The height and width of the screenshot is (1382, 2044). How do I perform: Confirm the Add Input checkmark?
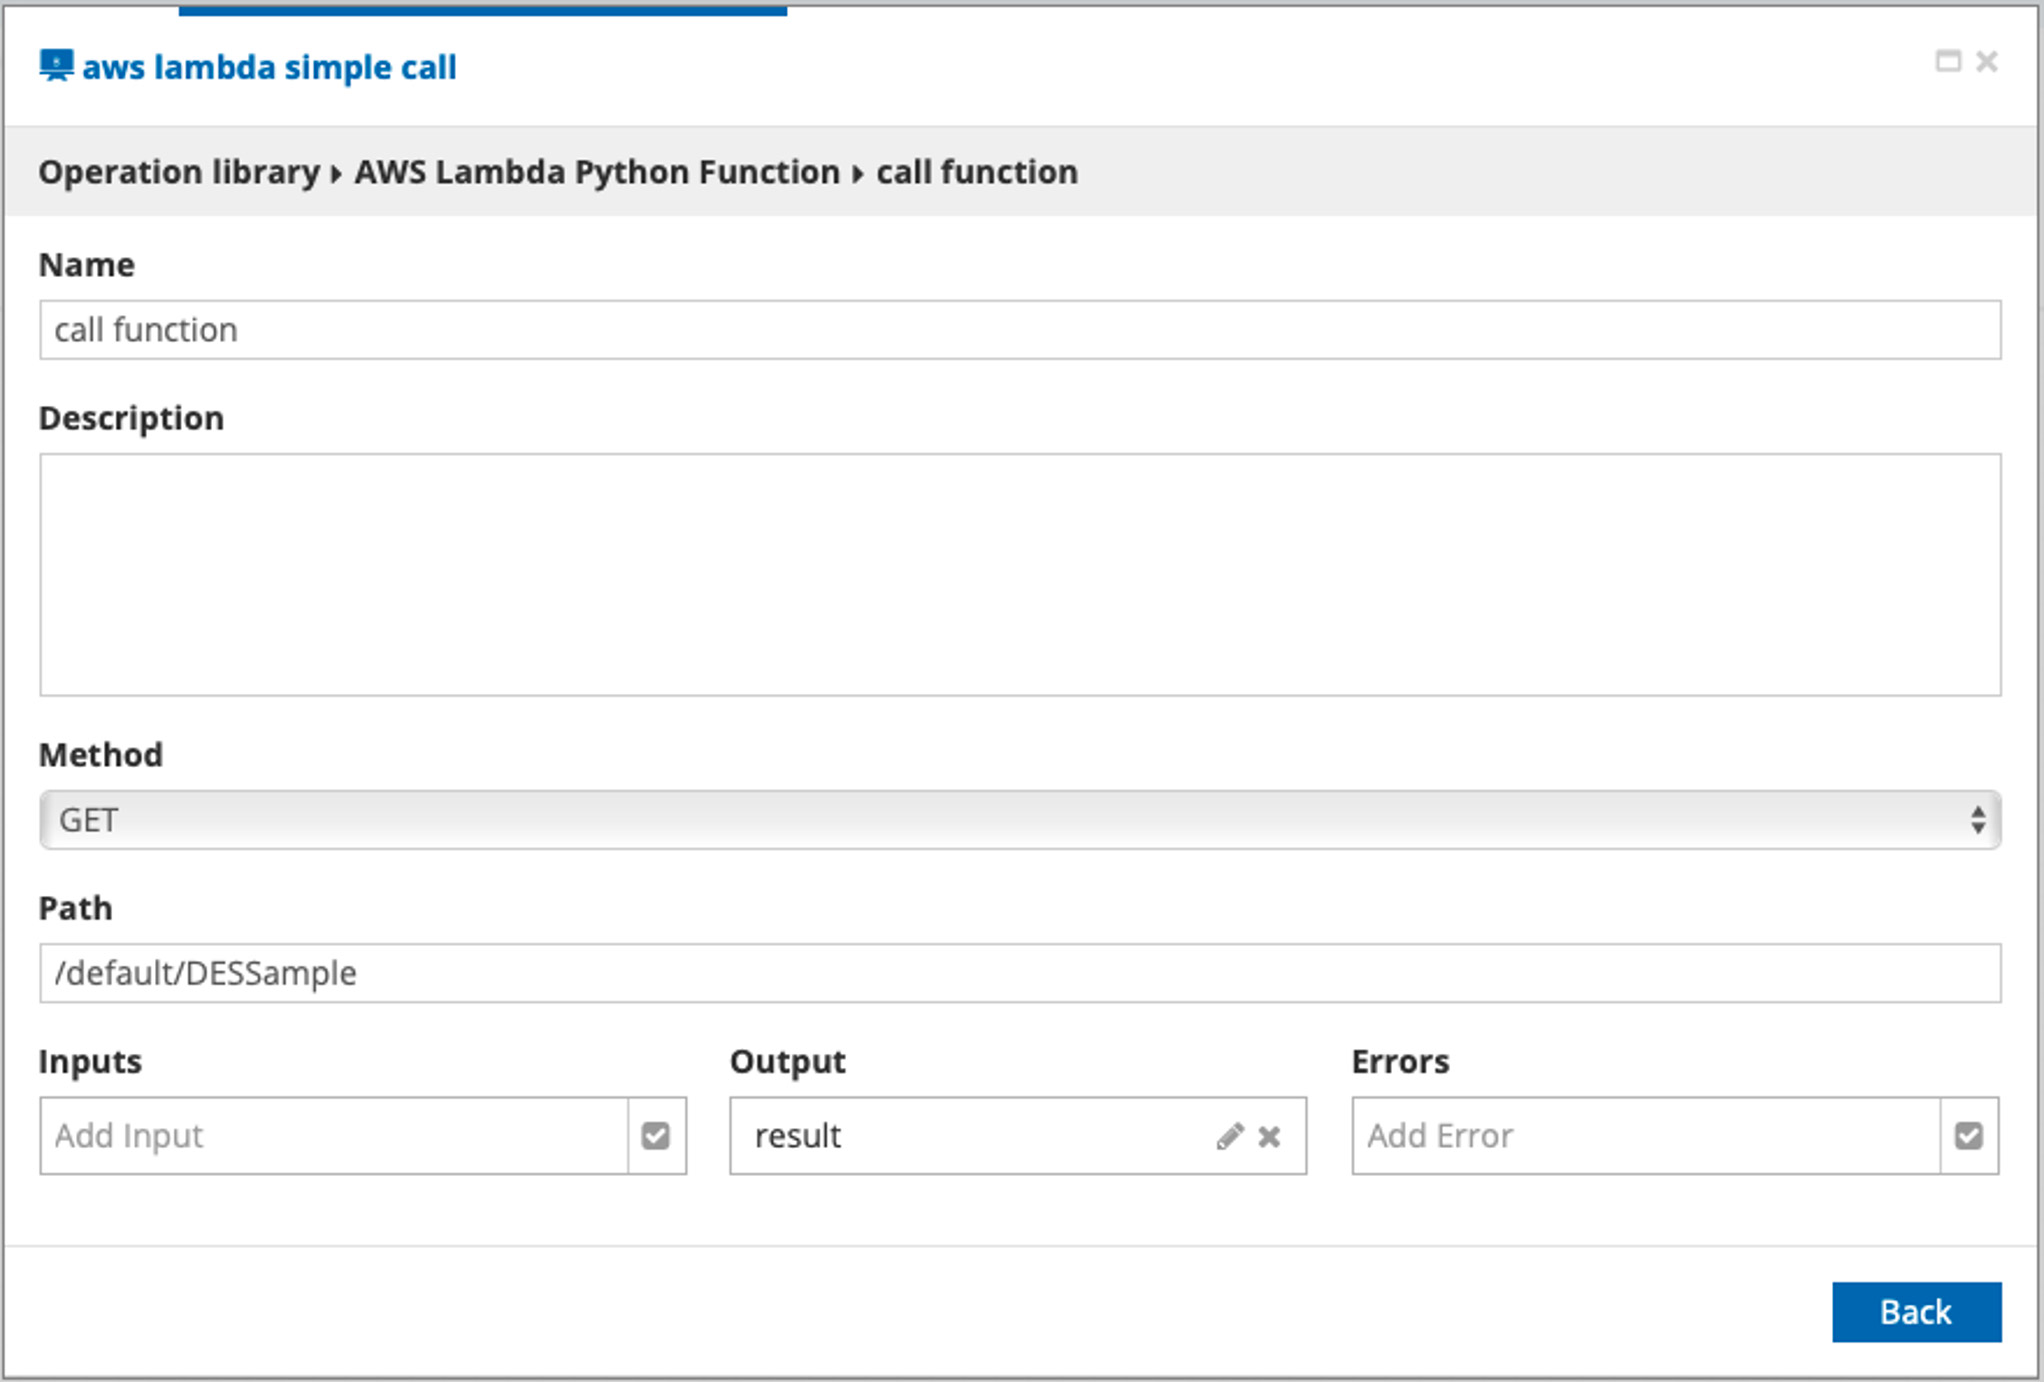point(656,1136)
